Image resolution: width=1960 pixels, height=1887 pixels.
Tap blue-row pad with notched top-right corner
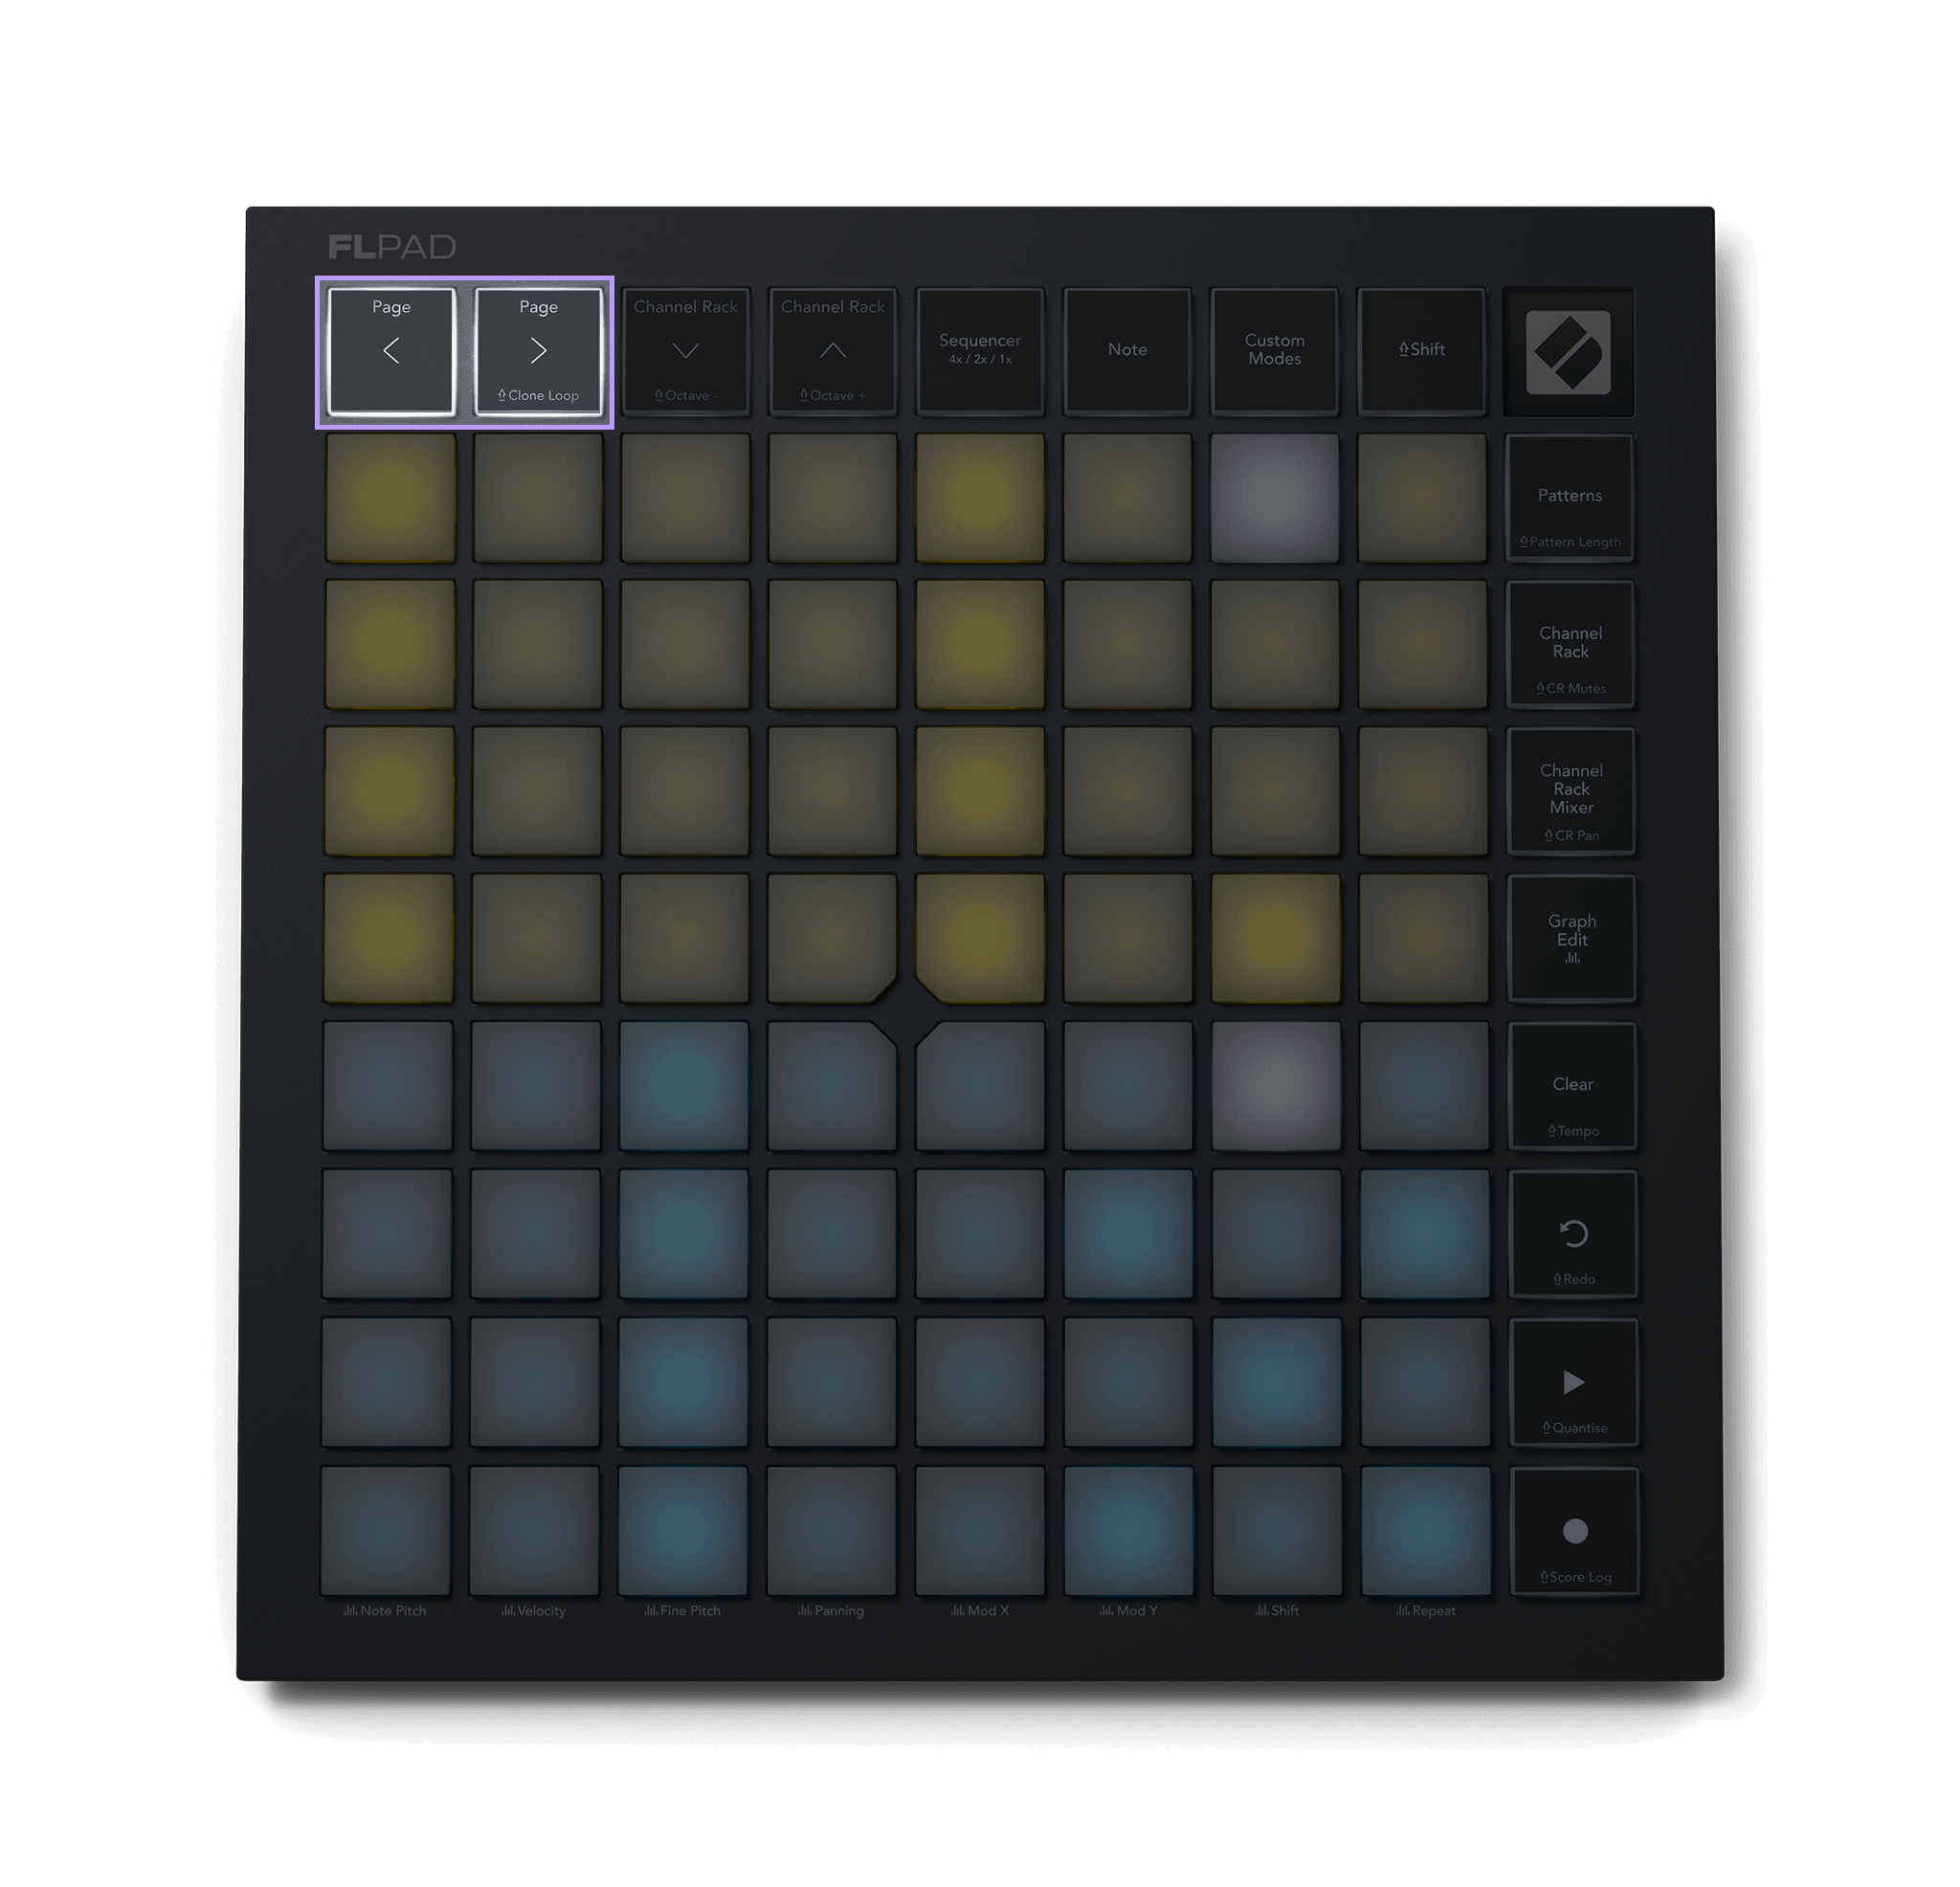coord(831,1086)
